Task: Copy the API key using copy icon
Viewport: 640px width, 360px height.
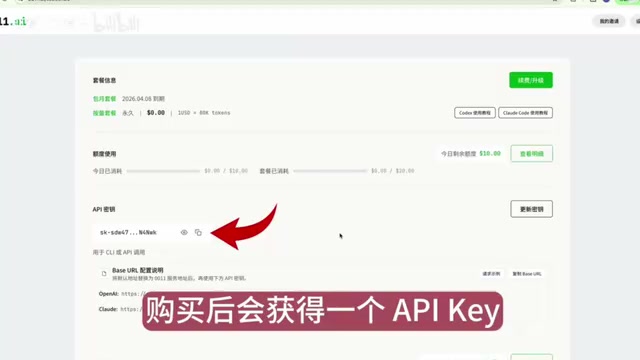Action: tap(198, 233)
